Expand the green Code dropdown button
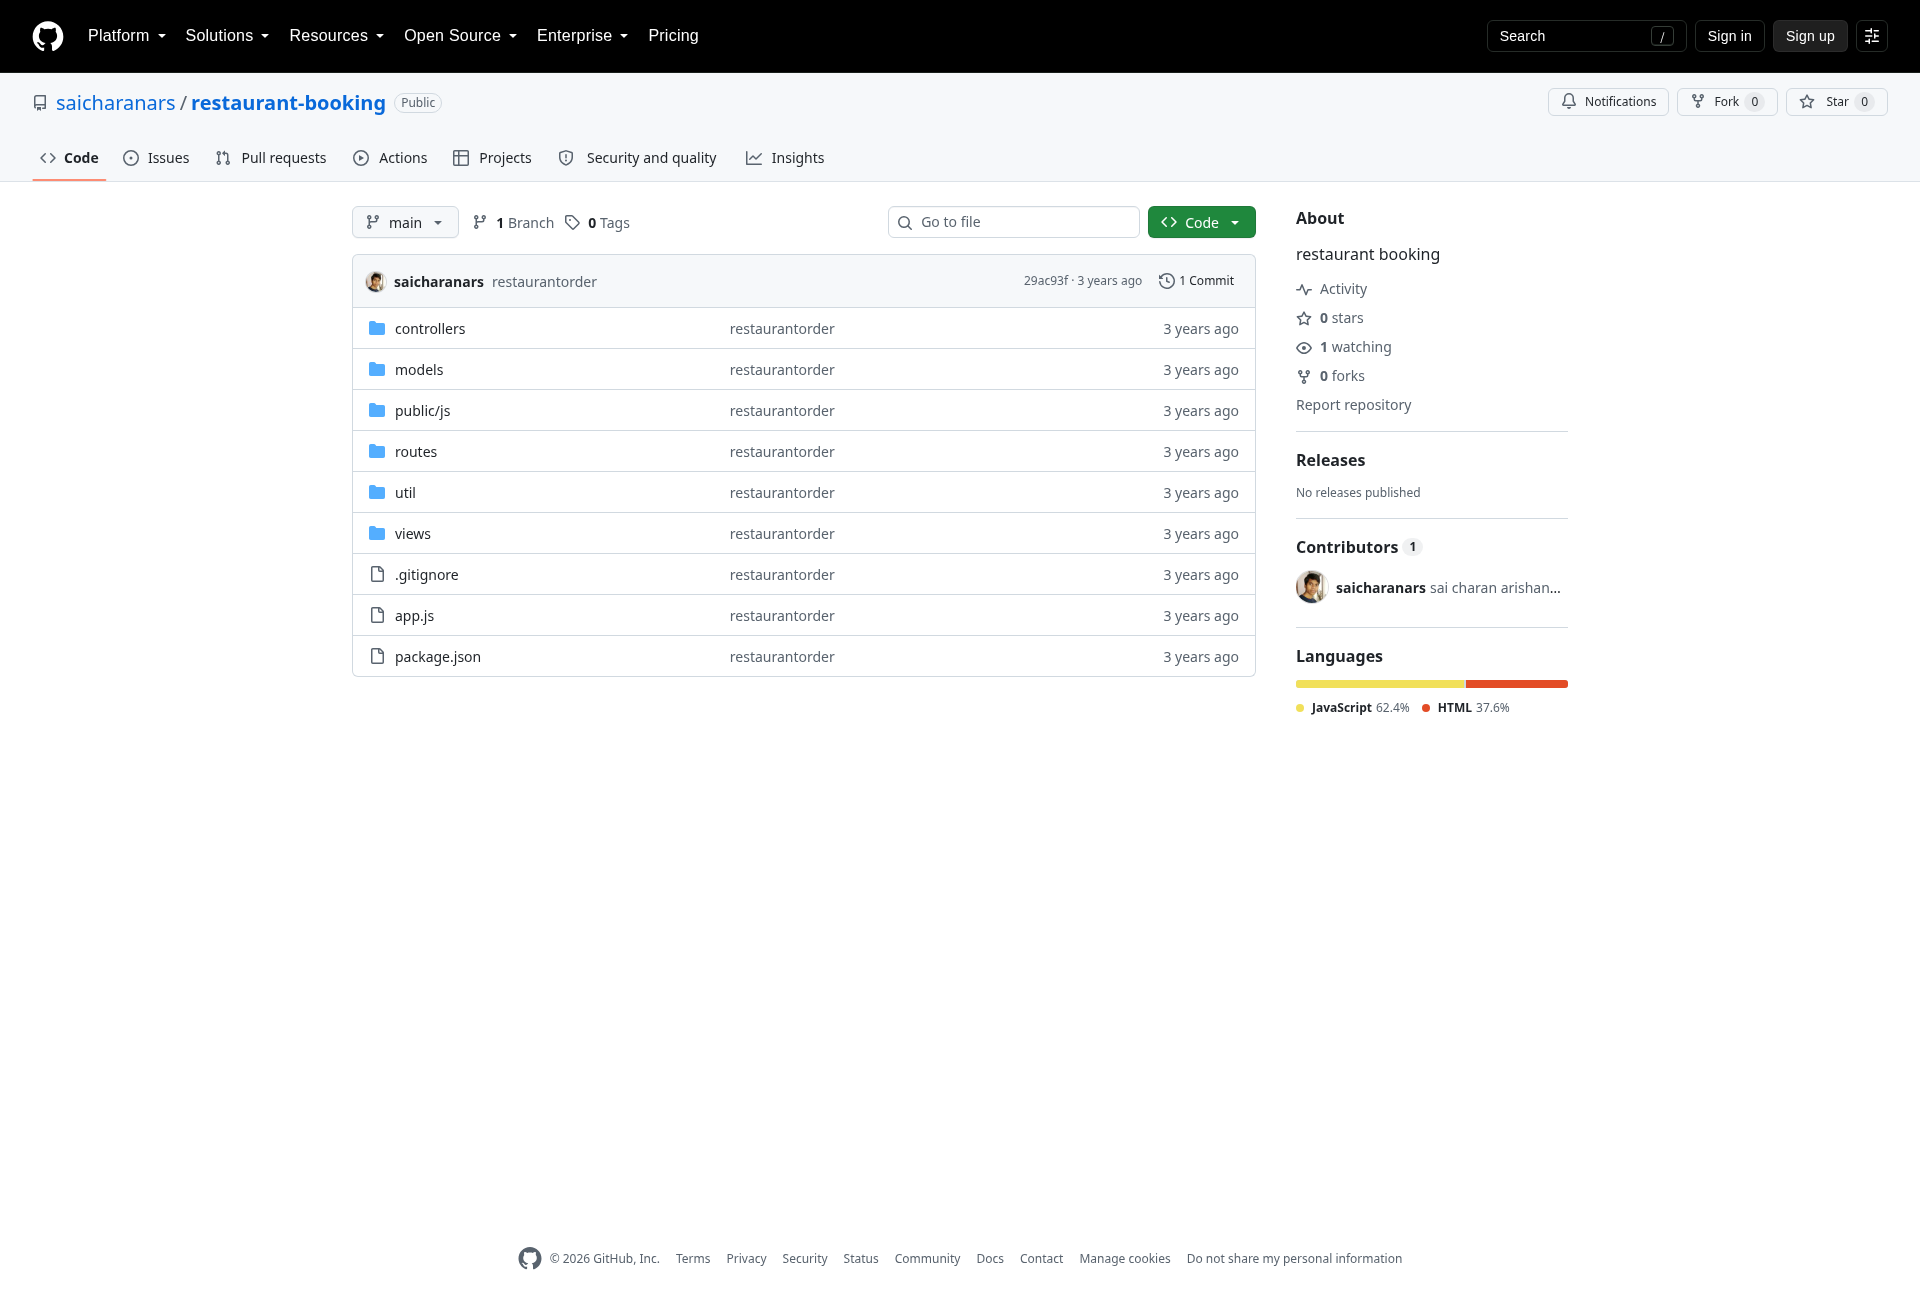Image resolution: width=1920 pixels, height=1311 pixels. tap(1202, 222)
